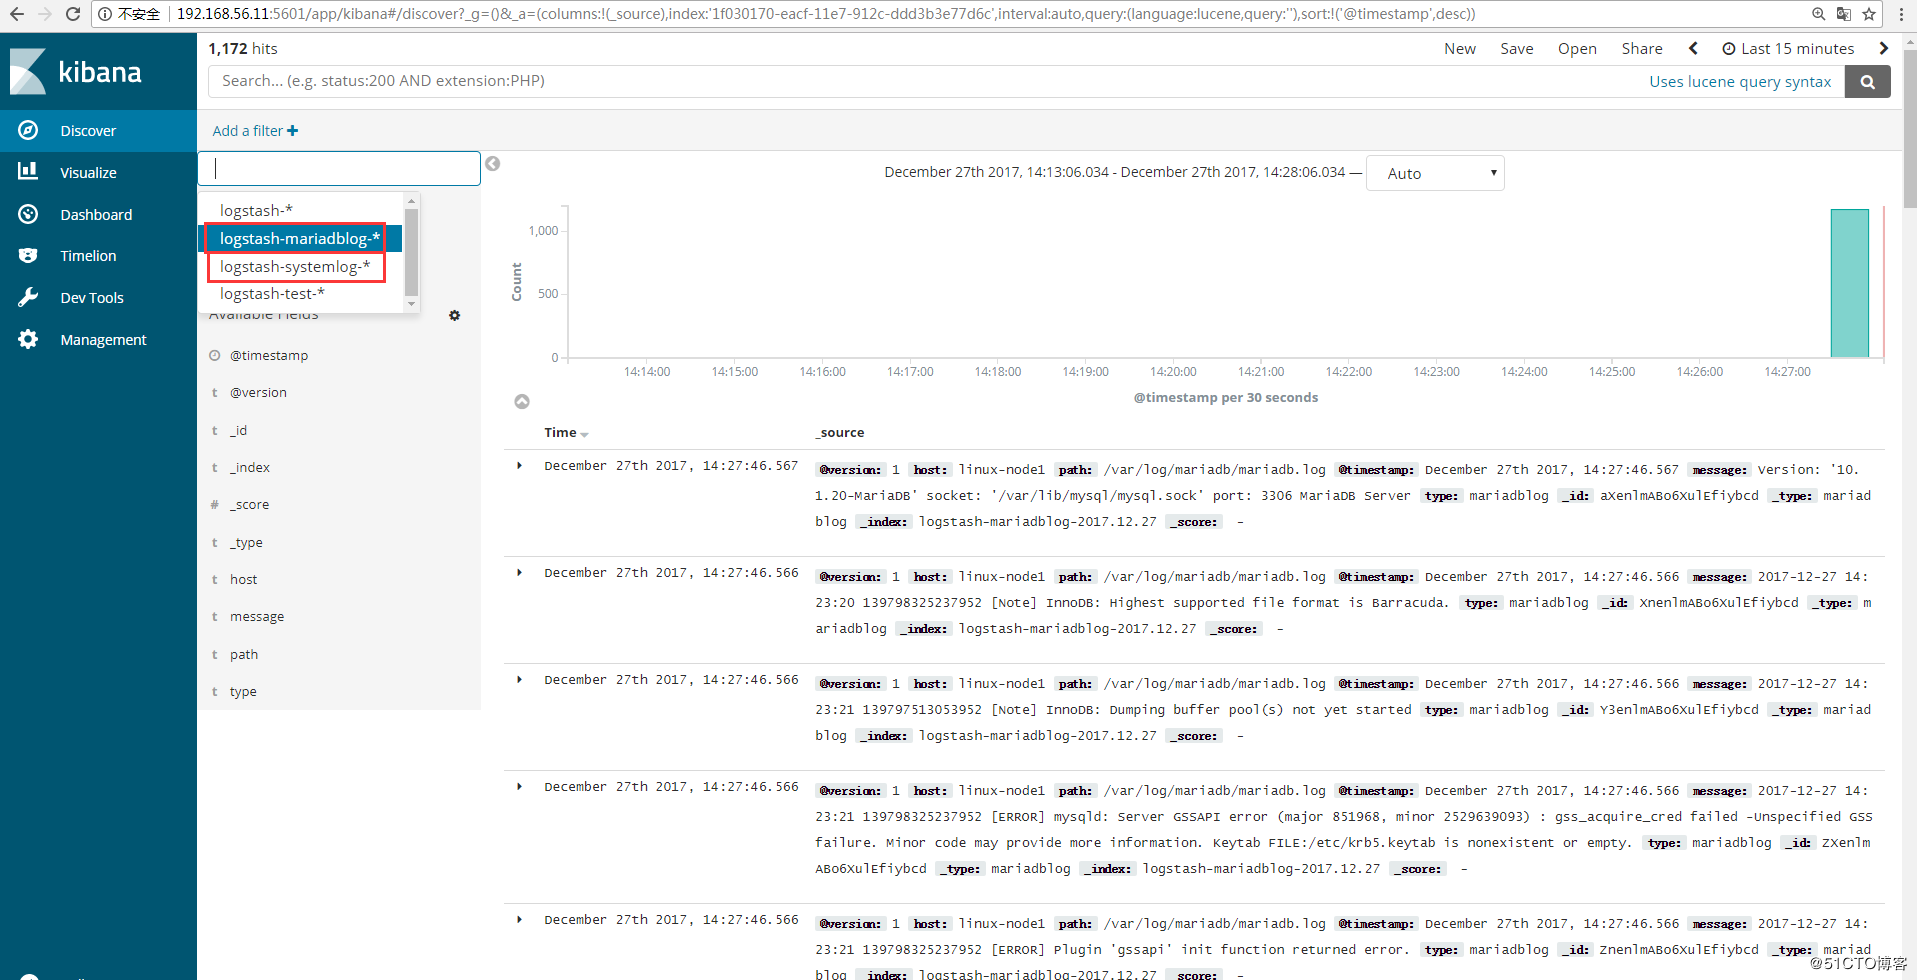Select logstash-systemlog-* from the index list
This screenshot has height=980, width=1917.
[x=295, y=266]
